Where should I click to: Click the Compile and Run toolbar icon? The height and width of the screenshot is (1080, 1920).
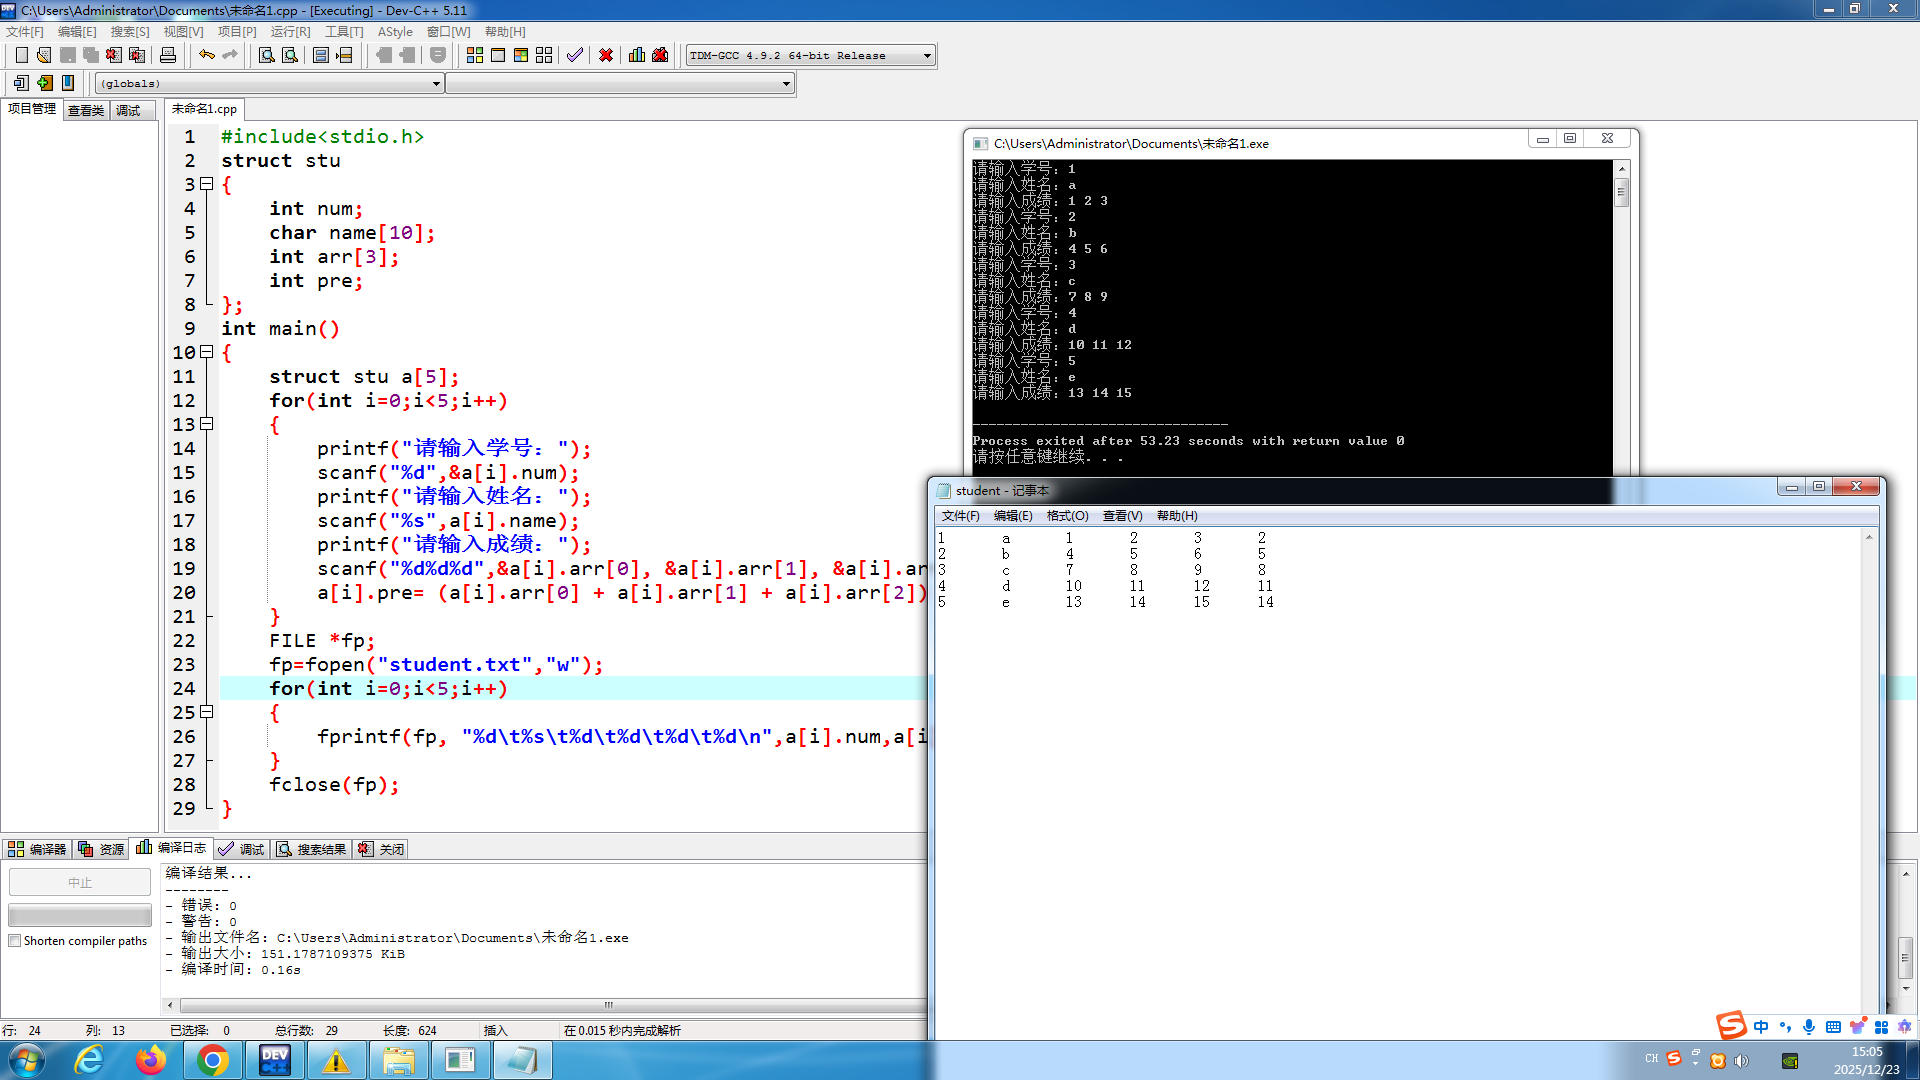click(521, 55)
